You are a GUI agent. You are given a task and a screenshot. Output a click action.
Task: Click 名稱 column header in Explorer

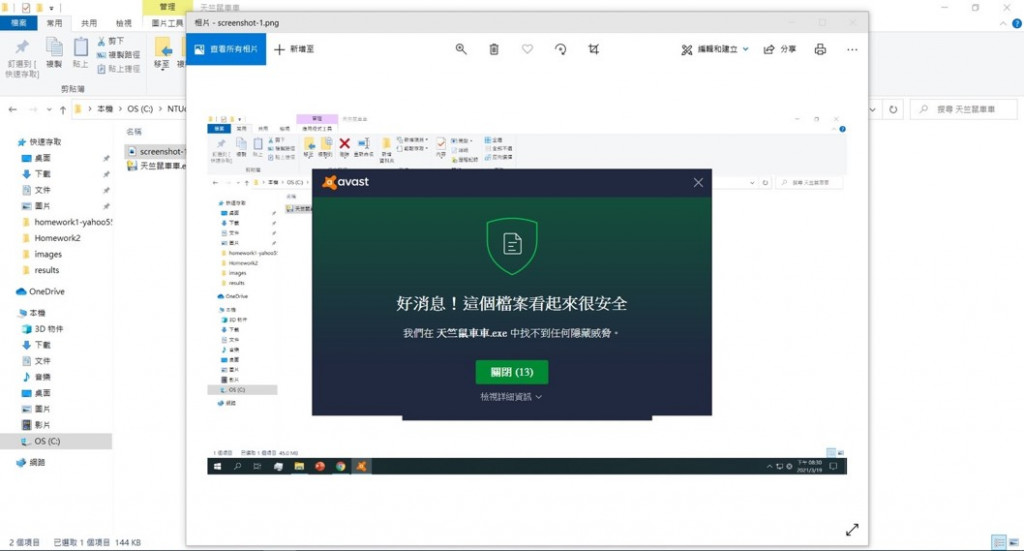coord(134,131)
